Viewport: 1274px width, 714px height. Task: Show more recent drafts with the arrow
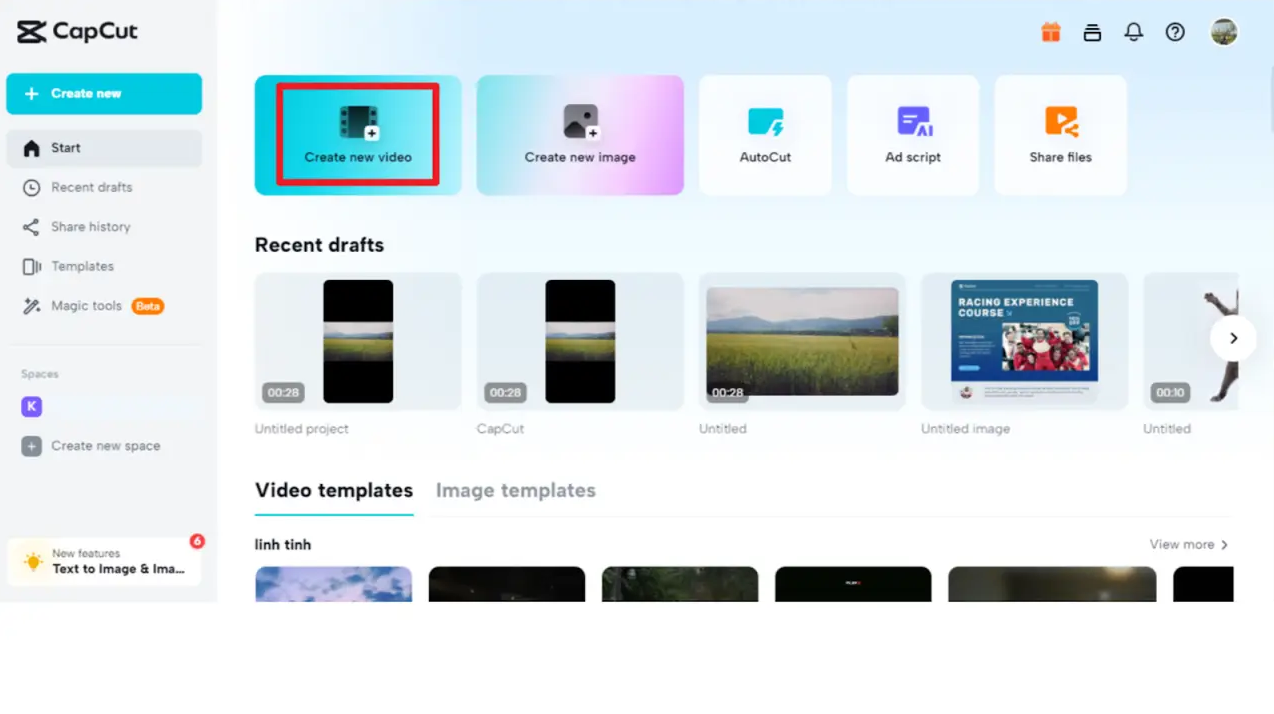pos(1233,338)
